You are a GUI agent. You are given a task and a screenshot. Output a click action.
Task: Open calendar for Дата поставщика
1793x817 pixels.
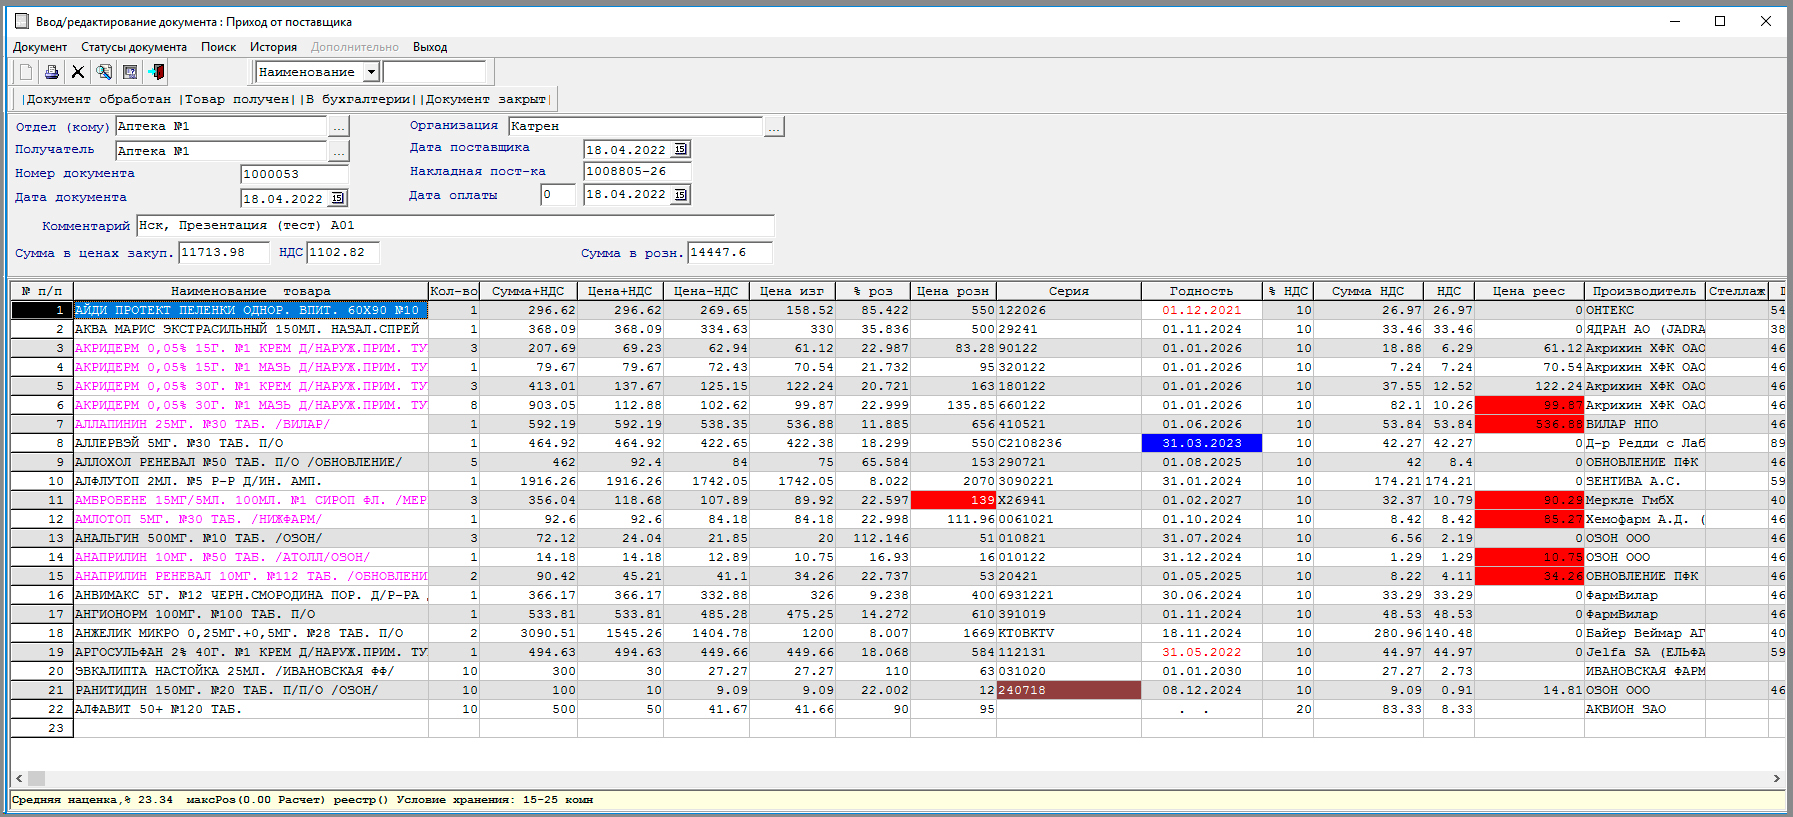[680, 149]
